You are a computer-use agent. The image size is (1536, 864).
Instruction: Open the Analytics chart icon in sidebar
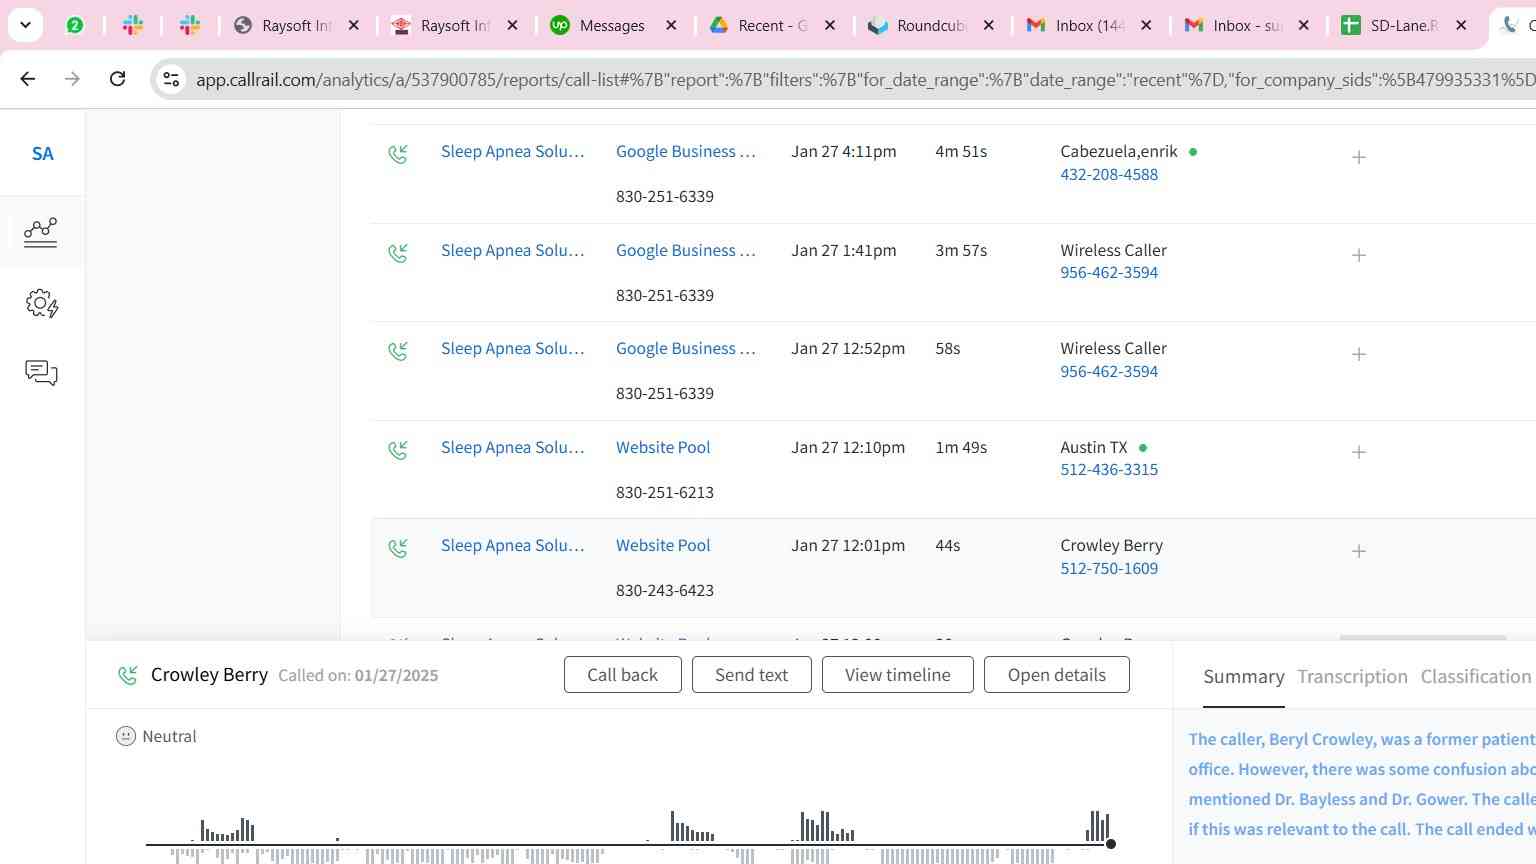pyautogui.click(x=41, y=232)
